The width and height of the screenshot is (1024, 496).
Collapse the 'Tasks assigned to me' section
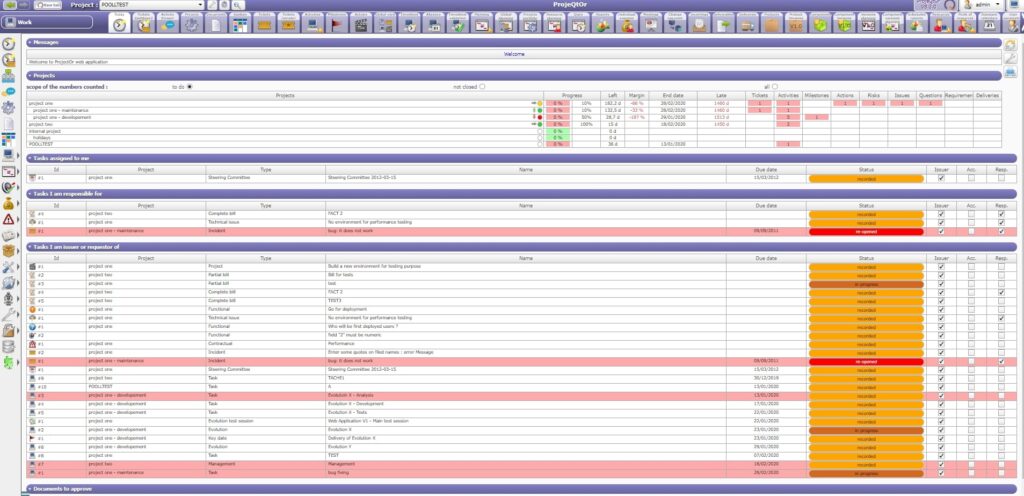click(x=30, y=158)
